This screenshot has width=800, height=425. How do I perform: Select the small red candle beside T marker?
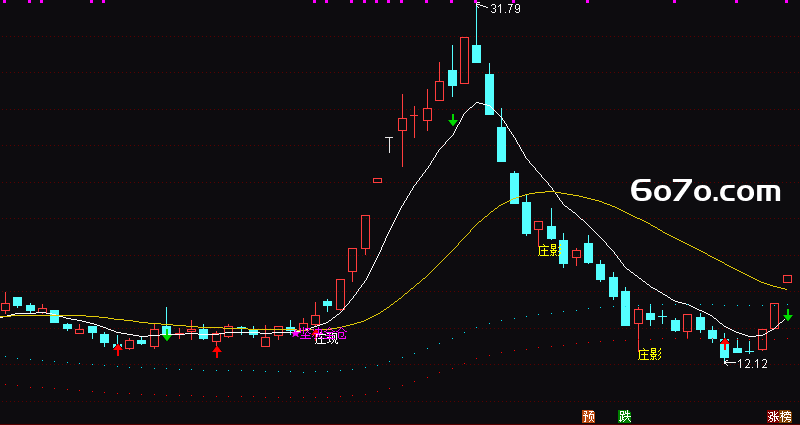coord(378,180)
